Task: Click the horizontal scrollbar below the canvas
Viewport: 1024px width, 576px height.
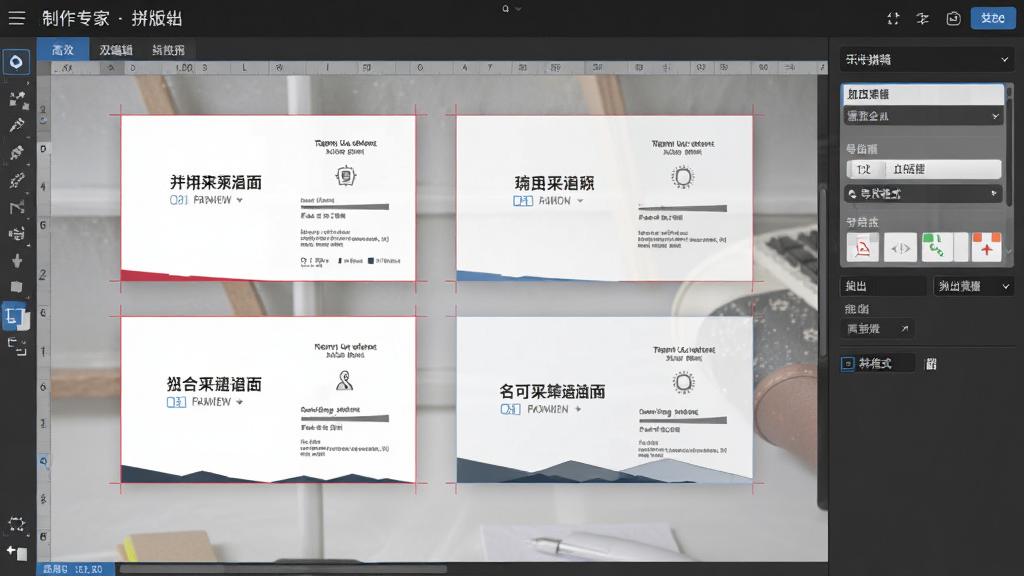Action: pyautogui.click(x=283, y=569)
